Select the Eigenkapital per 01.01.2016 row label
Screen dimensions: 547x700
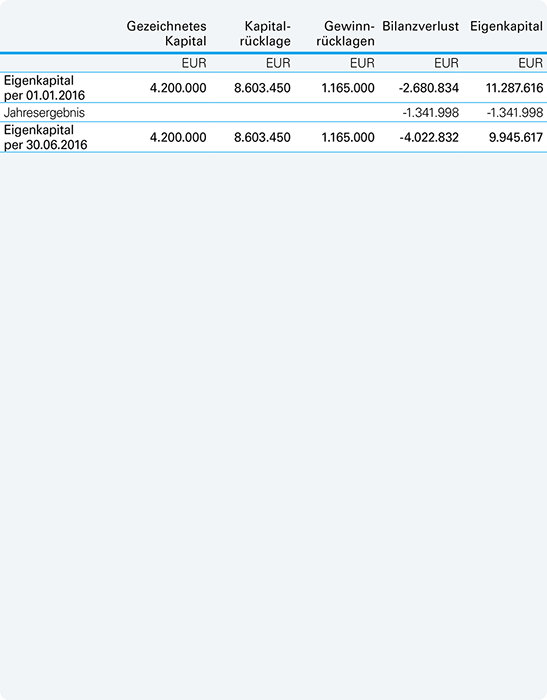point(44,88)
